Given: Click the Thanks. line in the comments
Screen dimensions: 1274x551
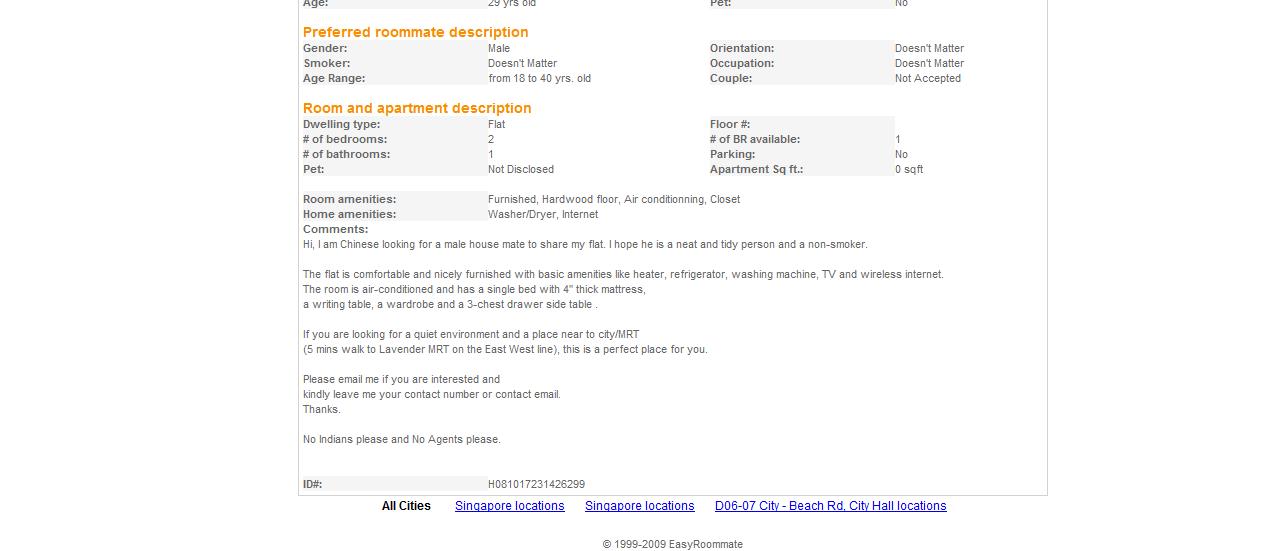Looking at the screenshot, I should (321, 409).
